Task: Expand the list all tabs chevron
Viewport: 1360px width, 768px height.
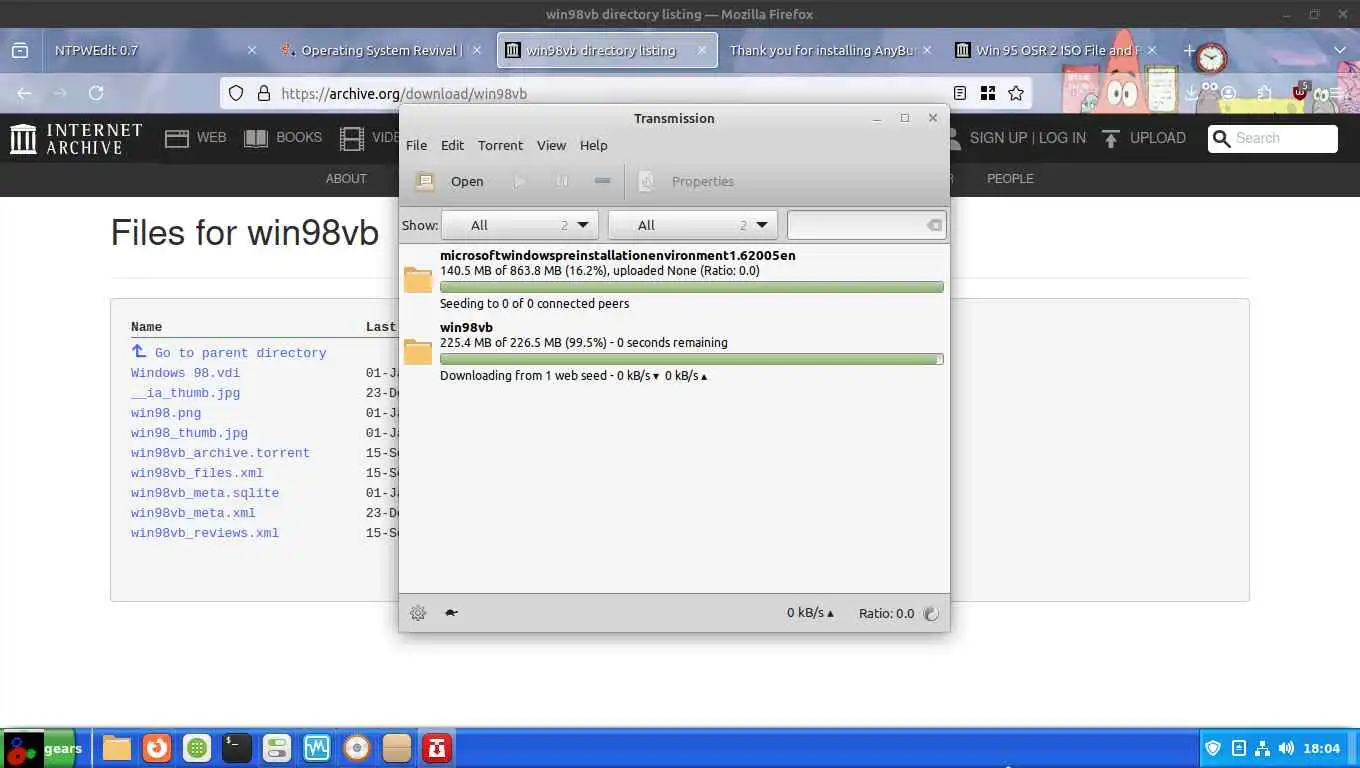Action: coord(1340,50)
